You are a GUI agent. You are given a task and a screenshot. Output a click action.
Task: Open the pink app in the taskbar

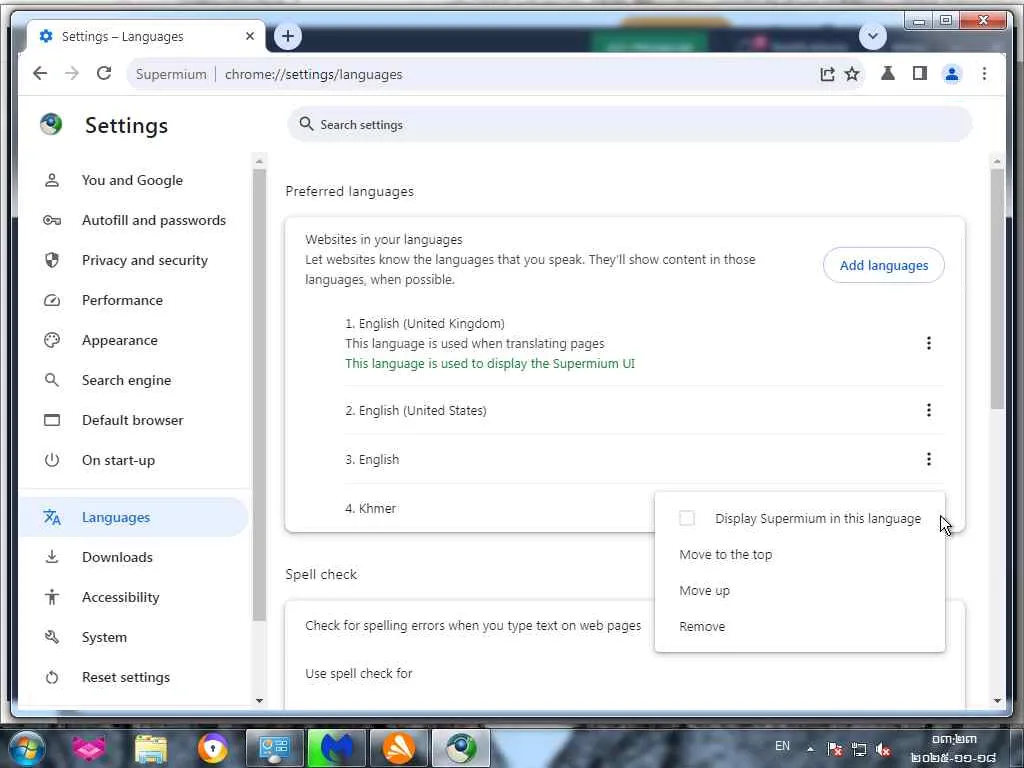click(x=89, y=748)
